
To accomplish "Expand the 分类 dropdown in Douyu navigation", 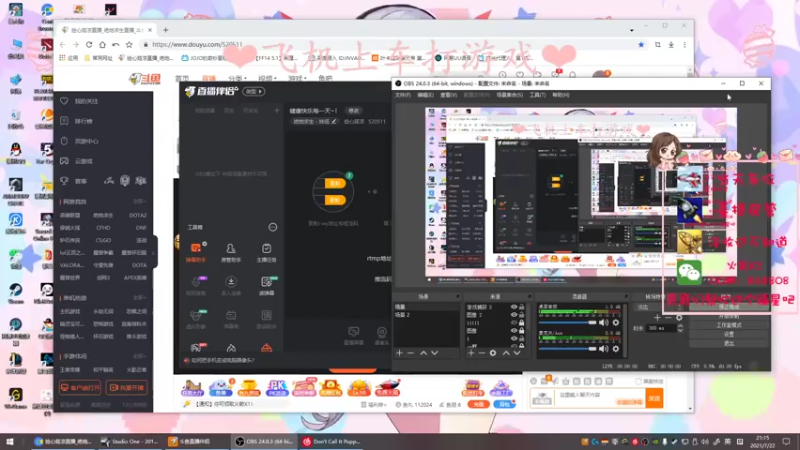I will pyautogui.click(x=237, y=78).
